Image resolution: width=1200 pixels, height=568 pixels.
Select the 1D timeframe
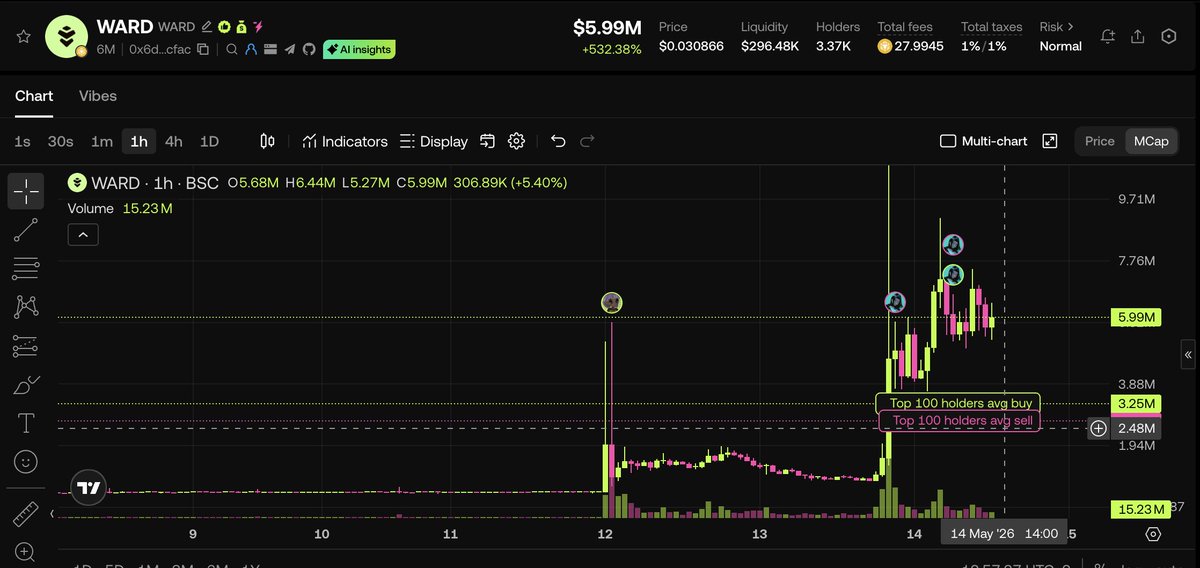[x=209, y=141]
